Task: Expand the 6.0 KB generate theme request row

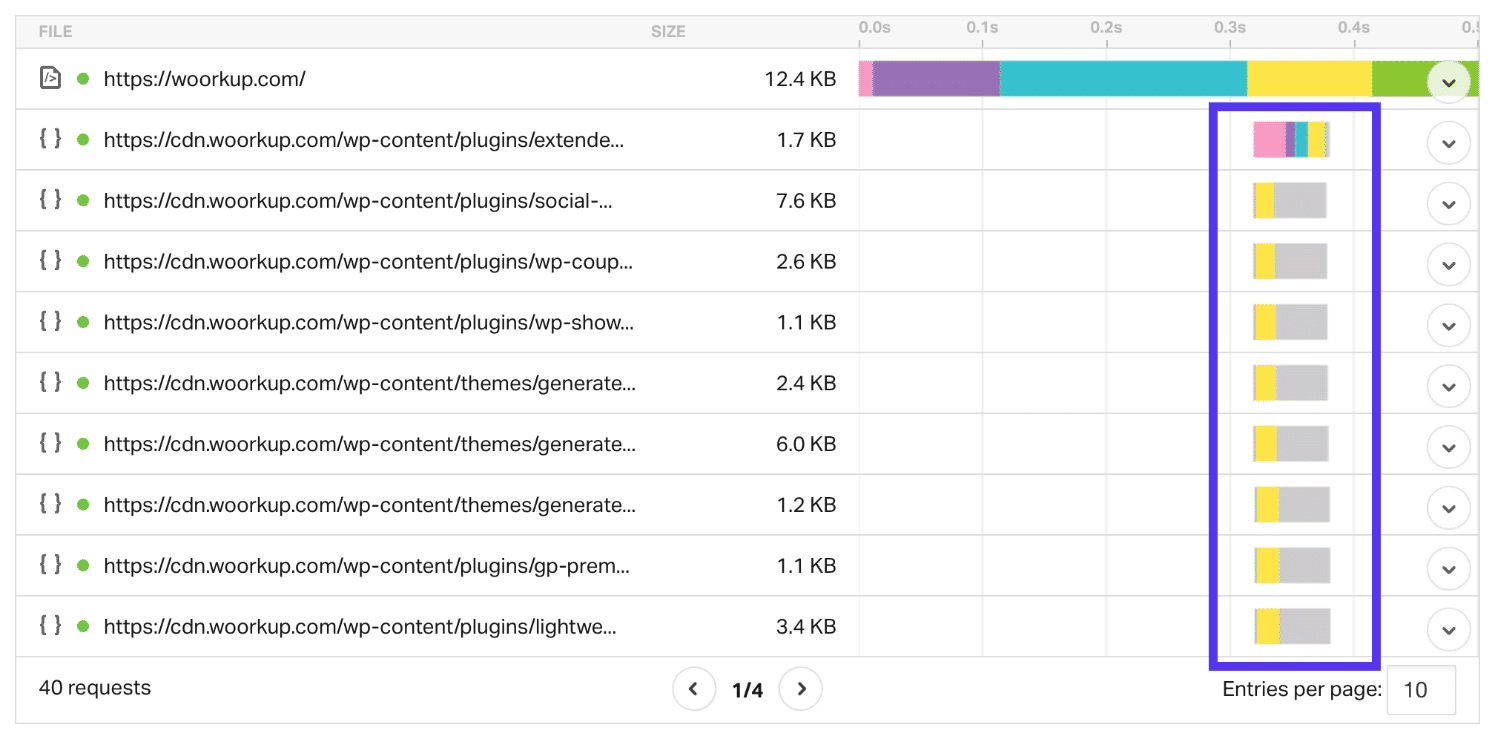Action: 1448,448
